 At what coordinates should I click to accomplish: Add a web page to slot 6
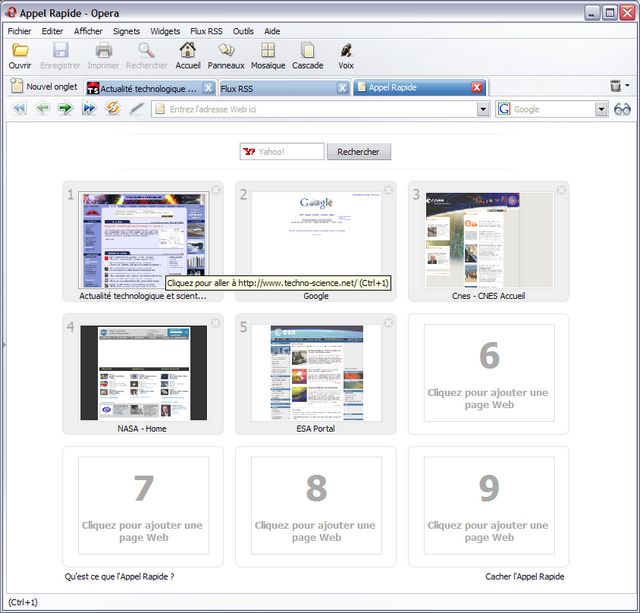coord(489,373)
